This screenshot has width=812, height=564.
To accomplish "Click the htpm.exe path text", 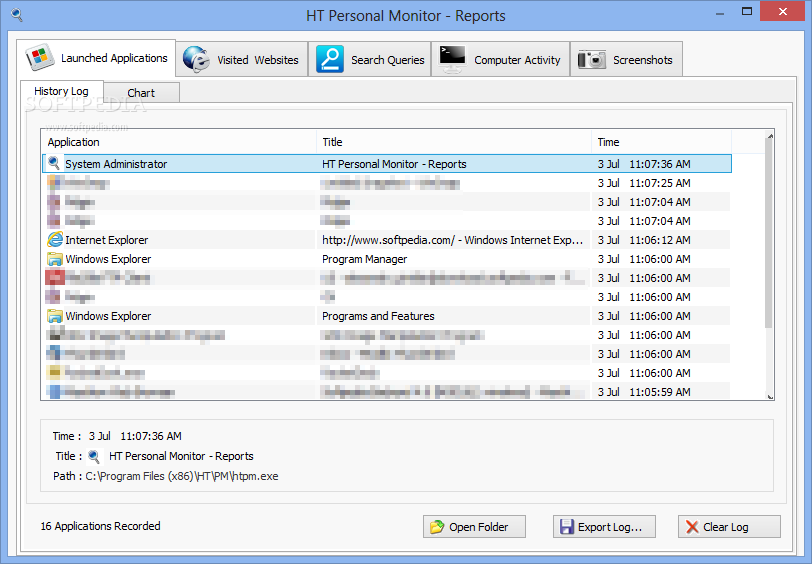I will (181, 476).
